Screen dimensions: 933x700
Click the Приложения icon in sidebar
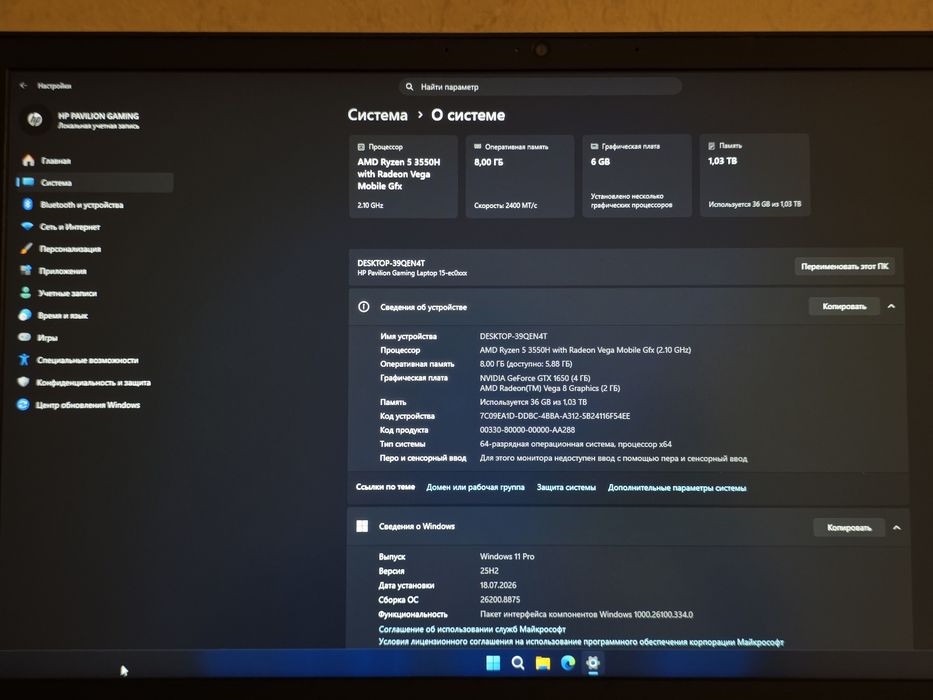coord(26,270)
